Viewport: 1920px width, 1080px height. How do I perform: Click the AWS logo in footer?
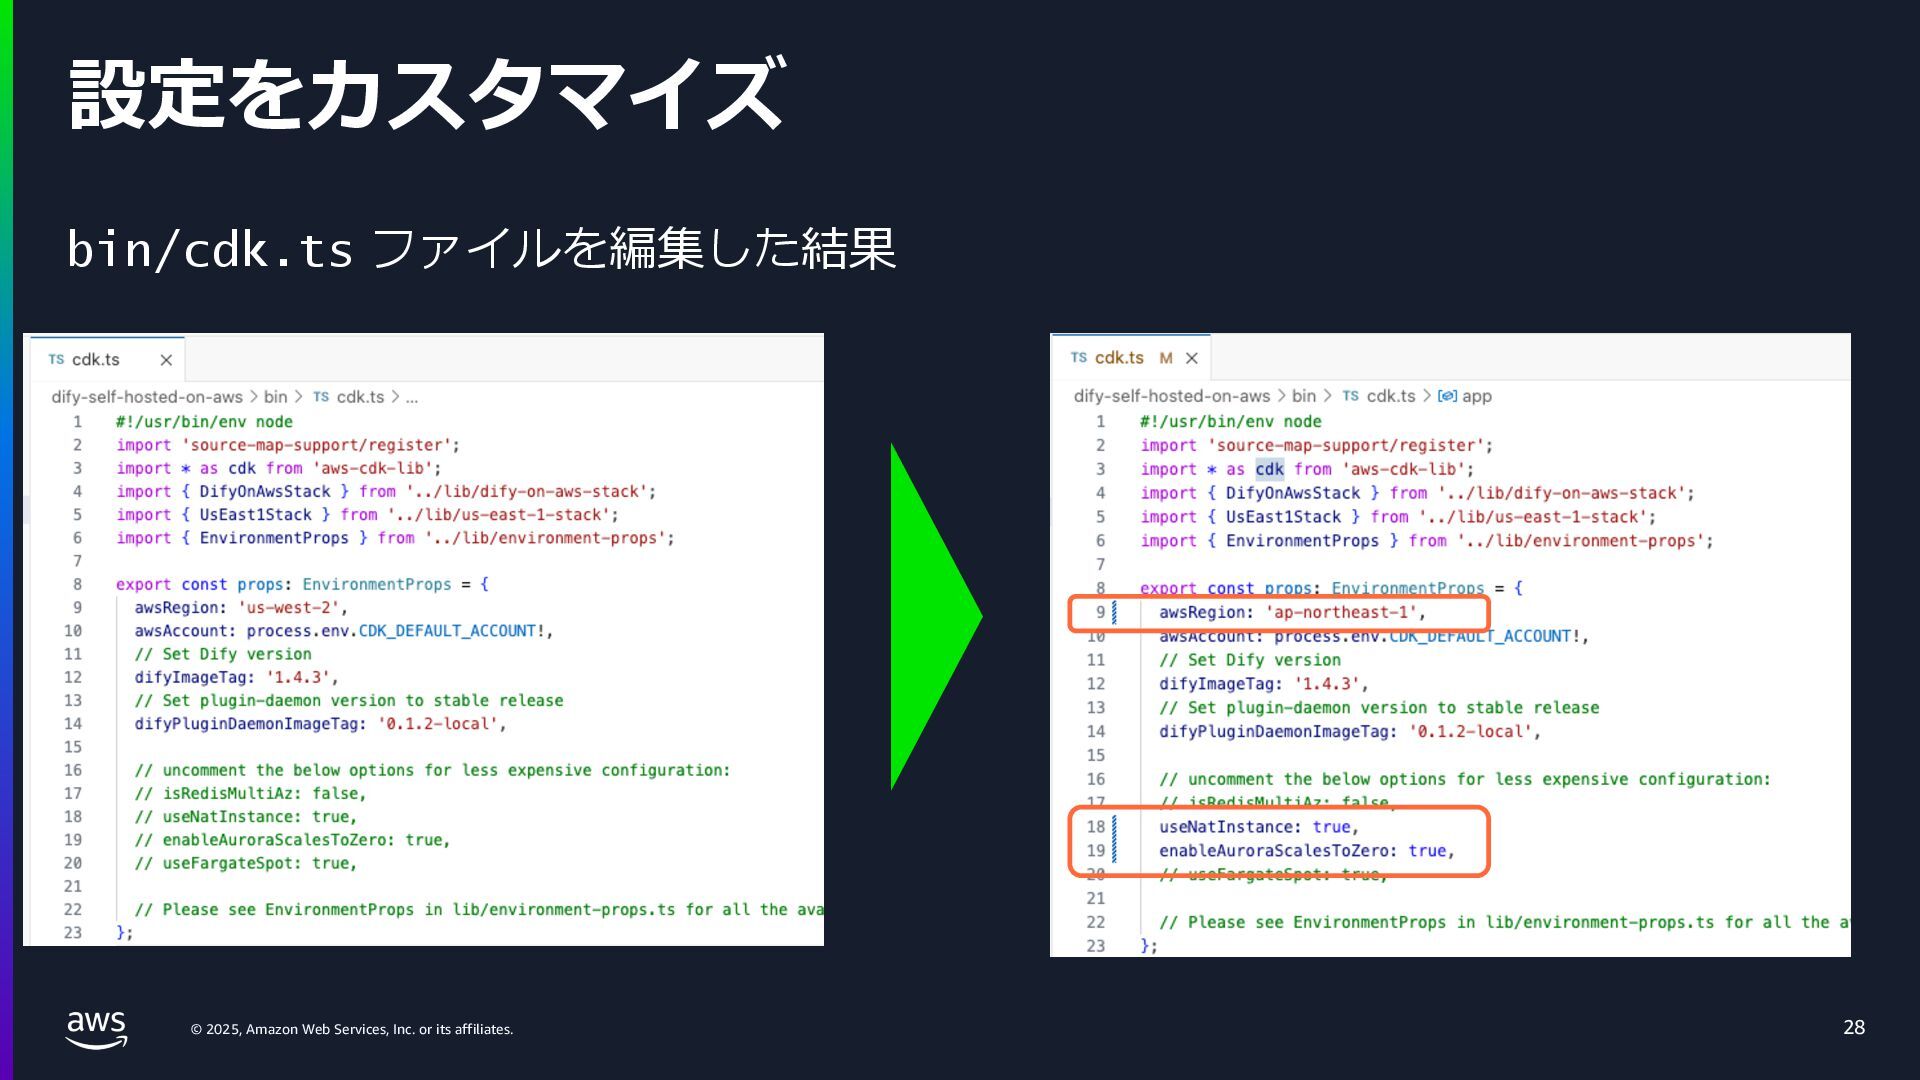(97, 1029)
